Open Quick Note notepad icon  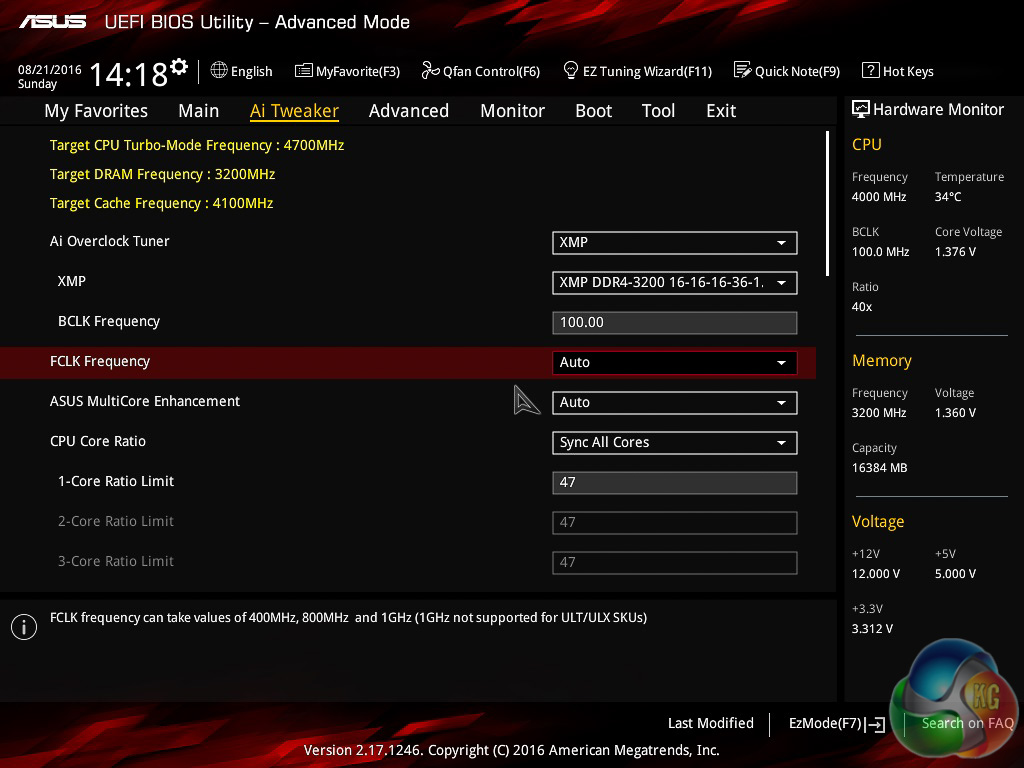point(743,70)
